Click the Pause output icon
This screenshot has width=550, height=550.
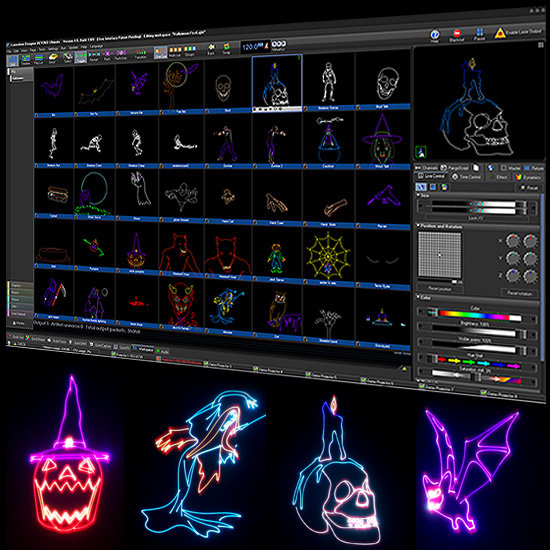pos(479,34)
